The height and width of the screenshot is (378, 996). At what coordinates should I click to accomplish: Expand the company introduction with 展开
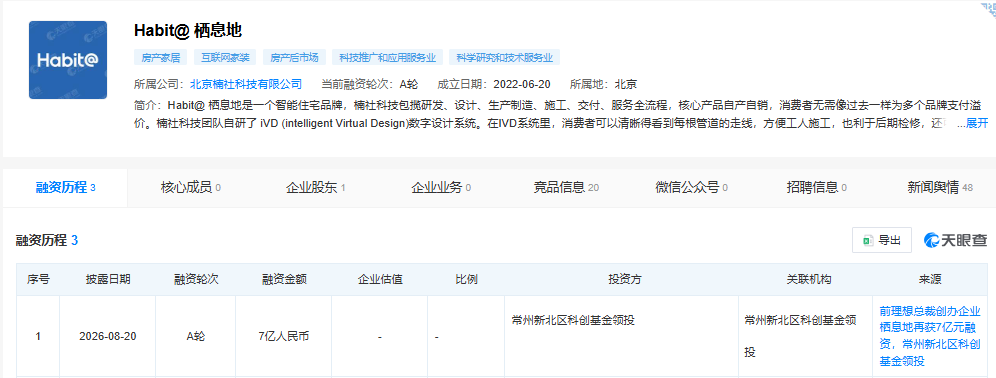point(977,123)
